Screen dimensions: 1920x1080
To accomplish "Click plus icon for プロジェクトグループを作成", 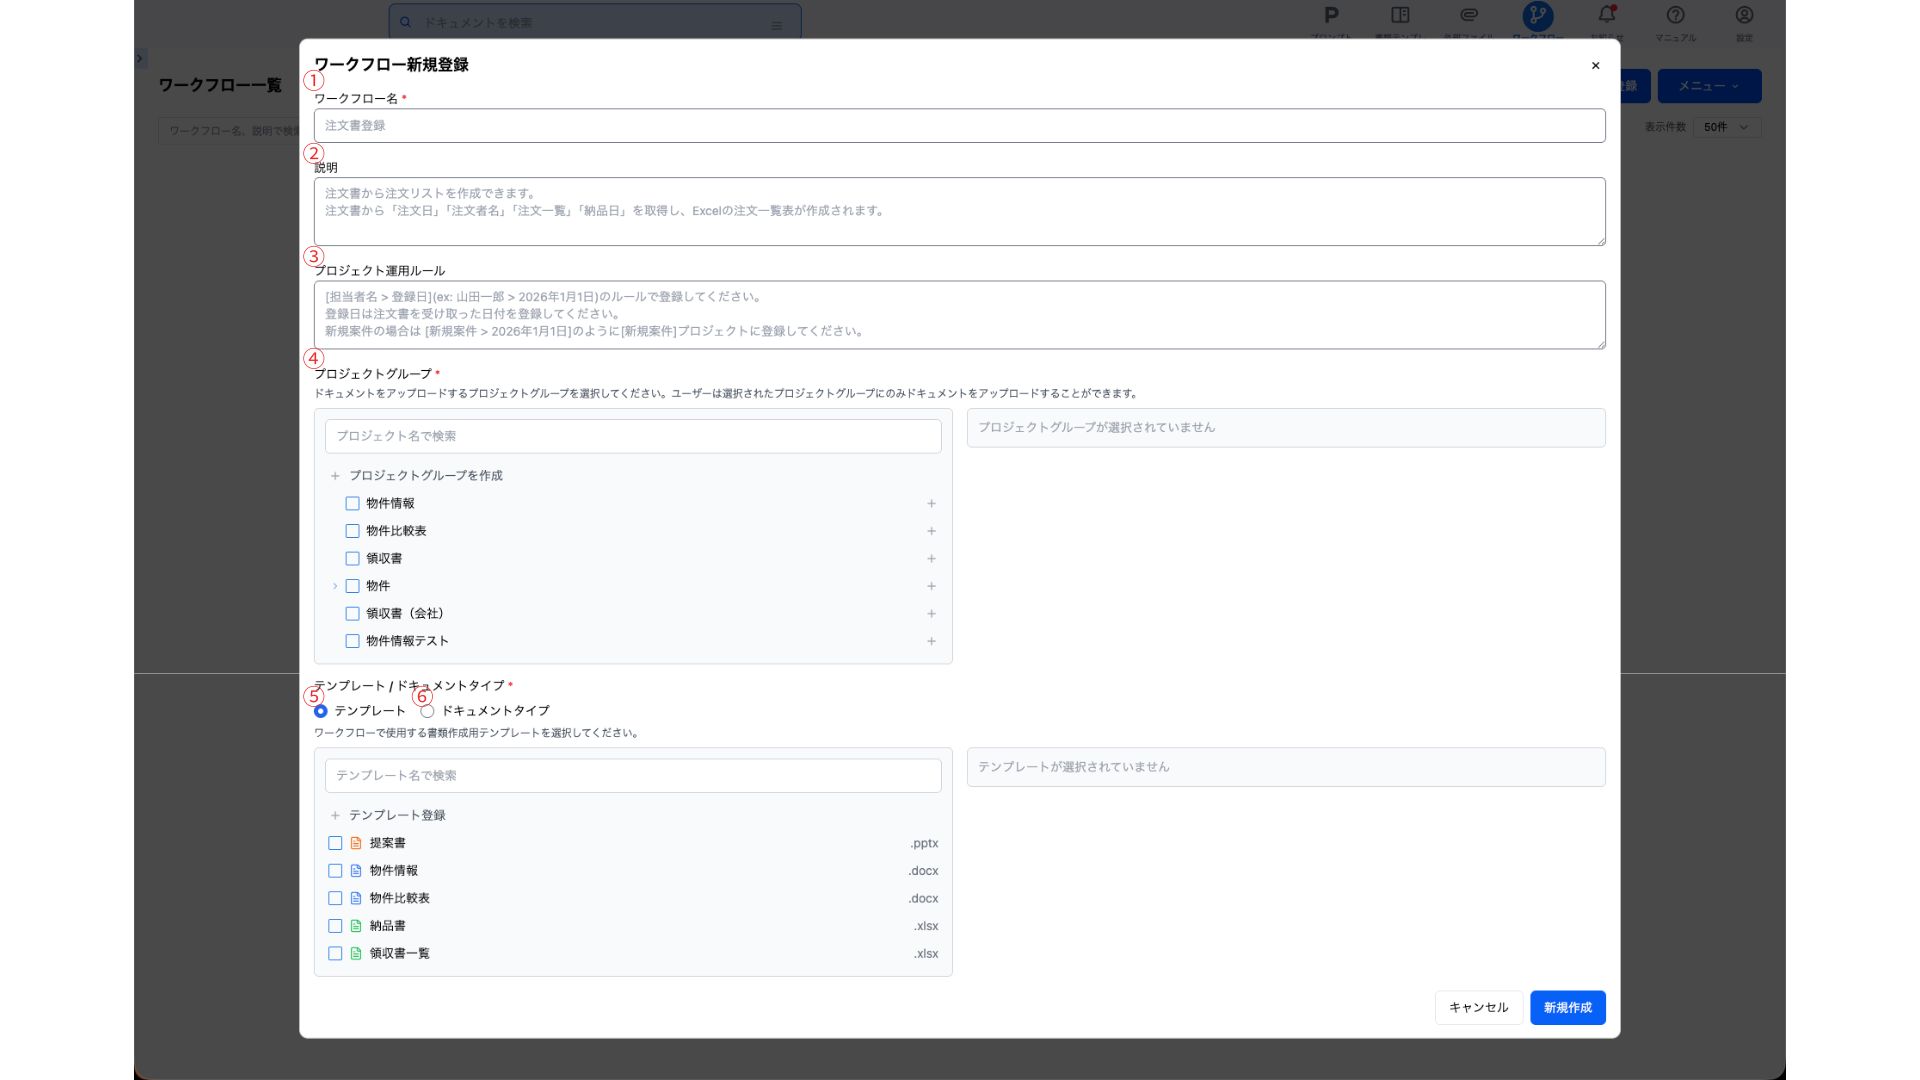I will (335, 476).
